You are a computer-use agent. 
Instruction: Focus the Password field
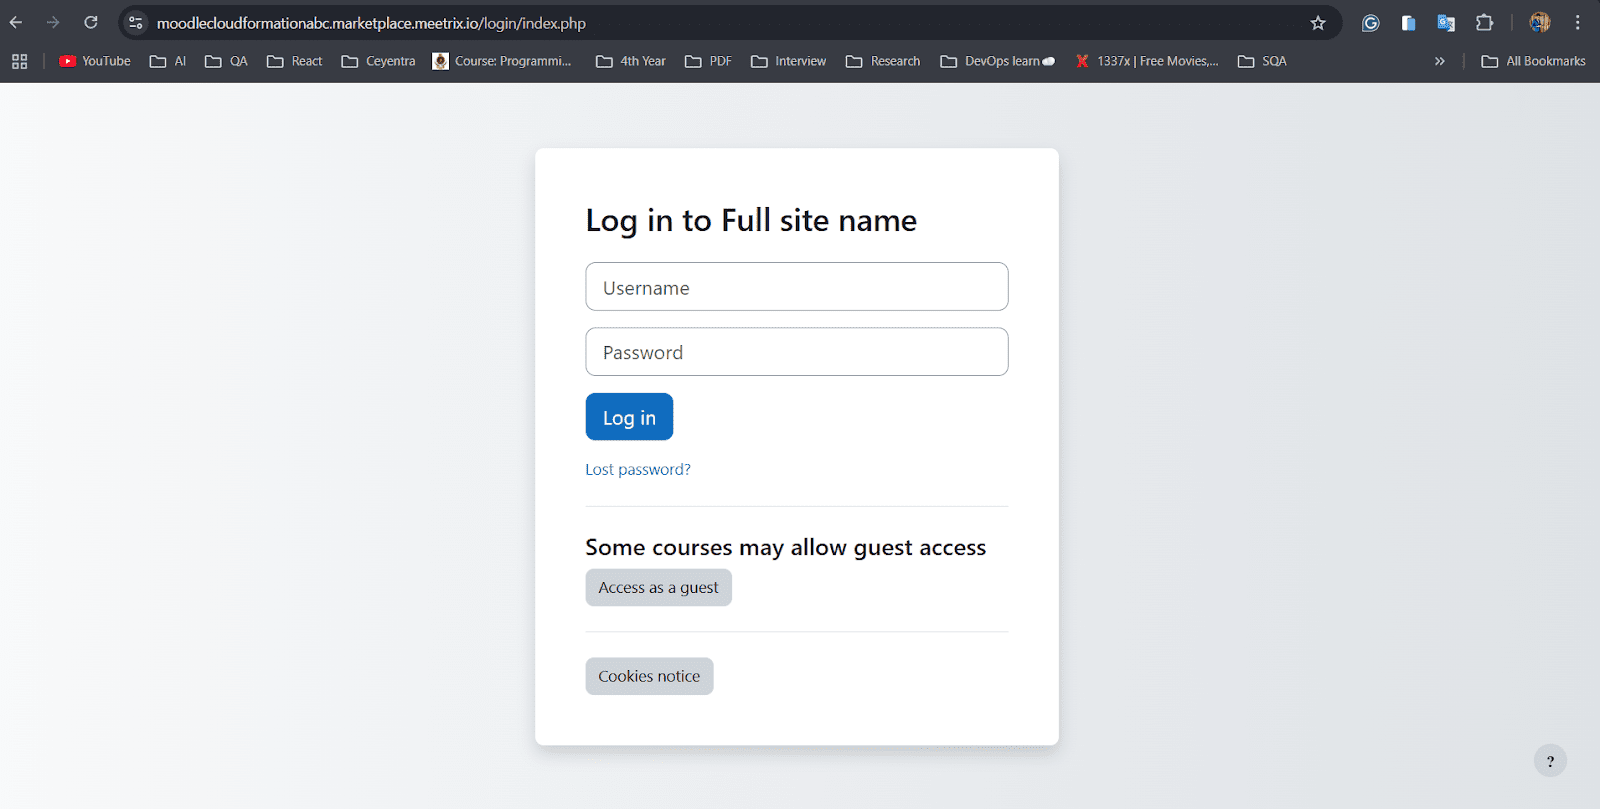click(x=797, y=352)
